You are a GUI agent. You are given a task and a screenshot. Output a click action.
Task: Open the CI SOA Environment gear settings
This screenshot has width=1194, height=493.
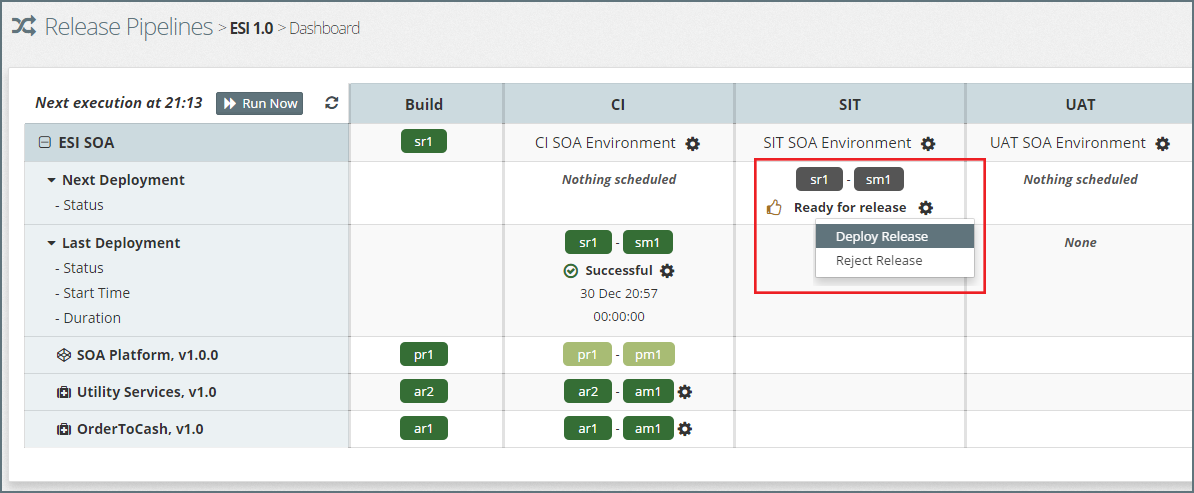[x=693, y=144]
